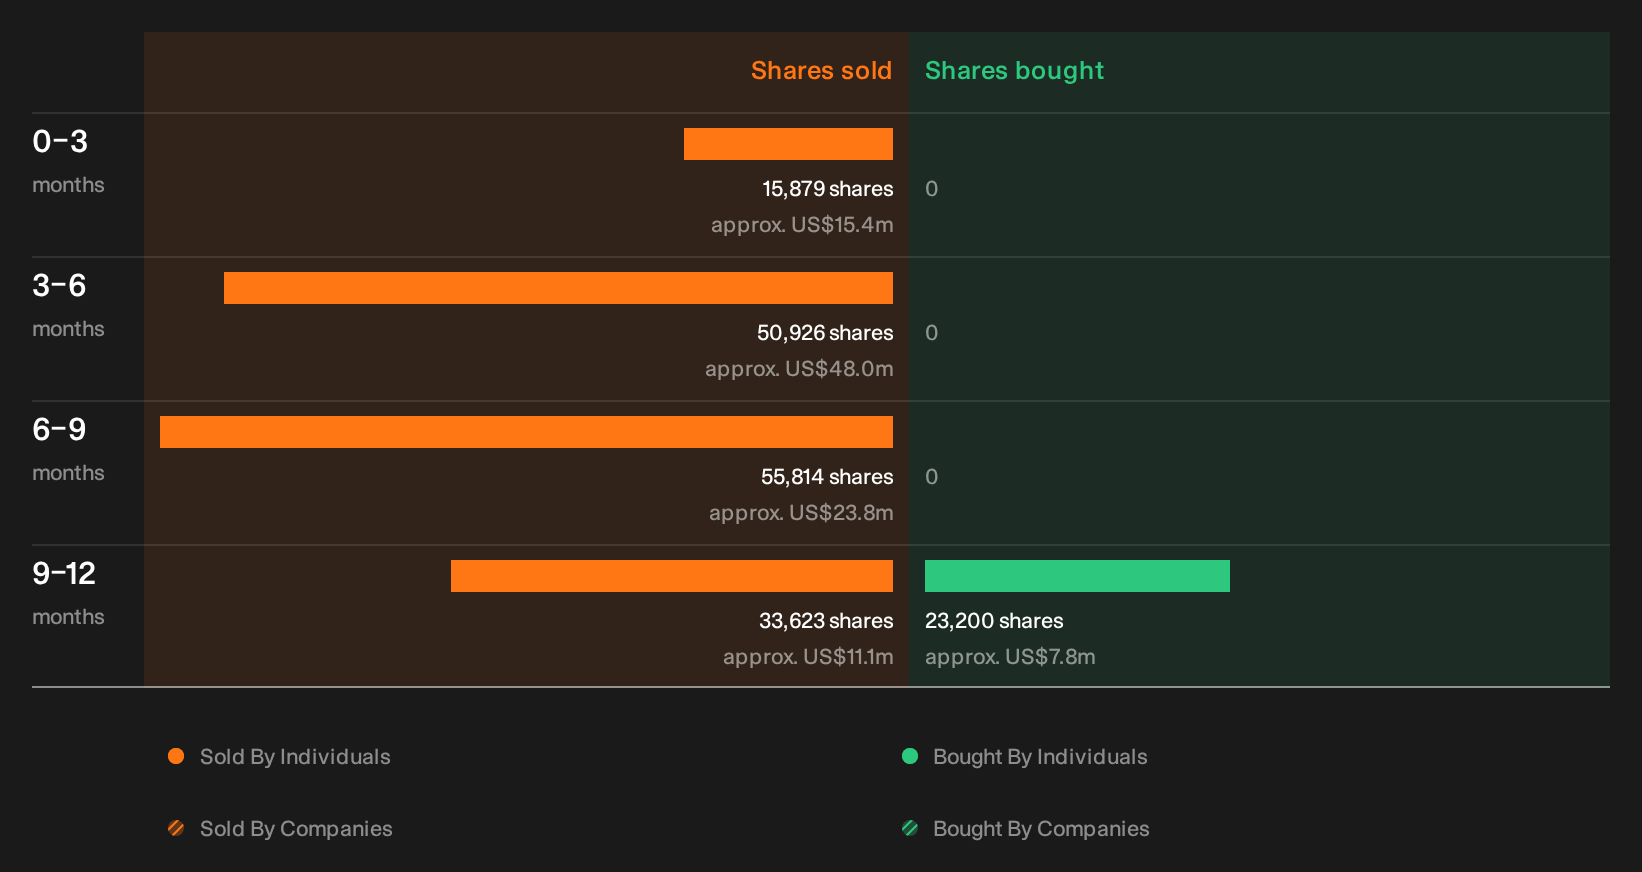Select the 3-6 months orange sold bar
This screenshot has height=872, width=1642.
(558, 288)
